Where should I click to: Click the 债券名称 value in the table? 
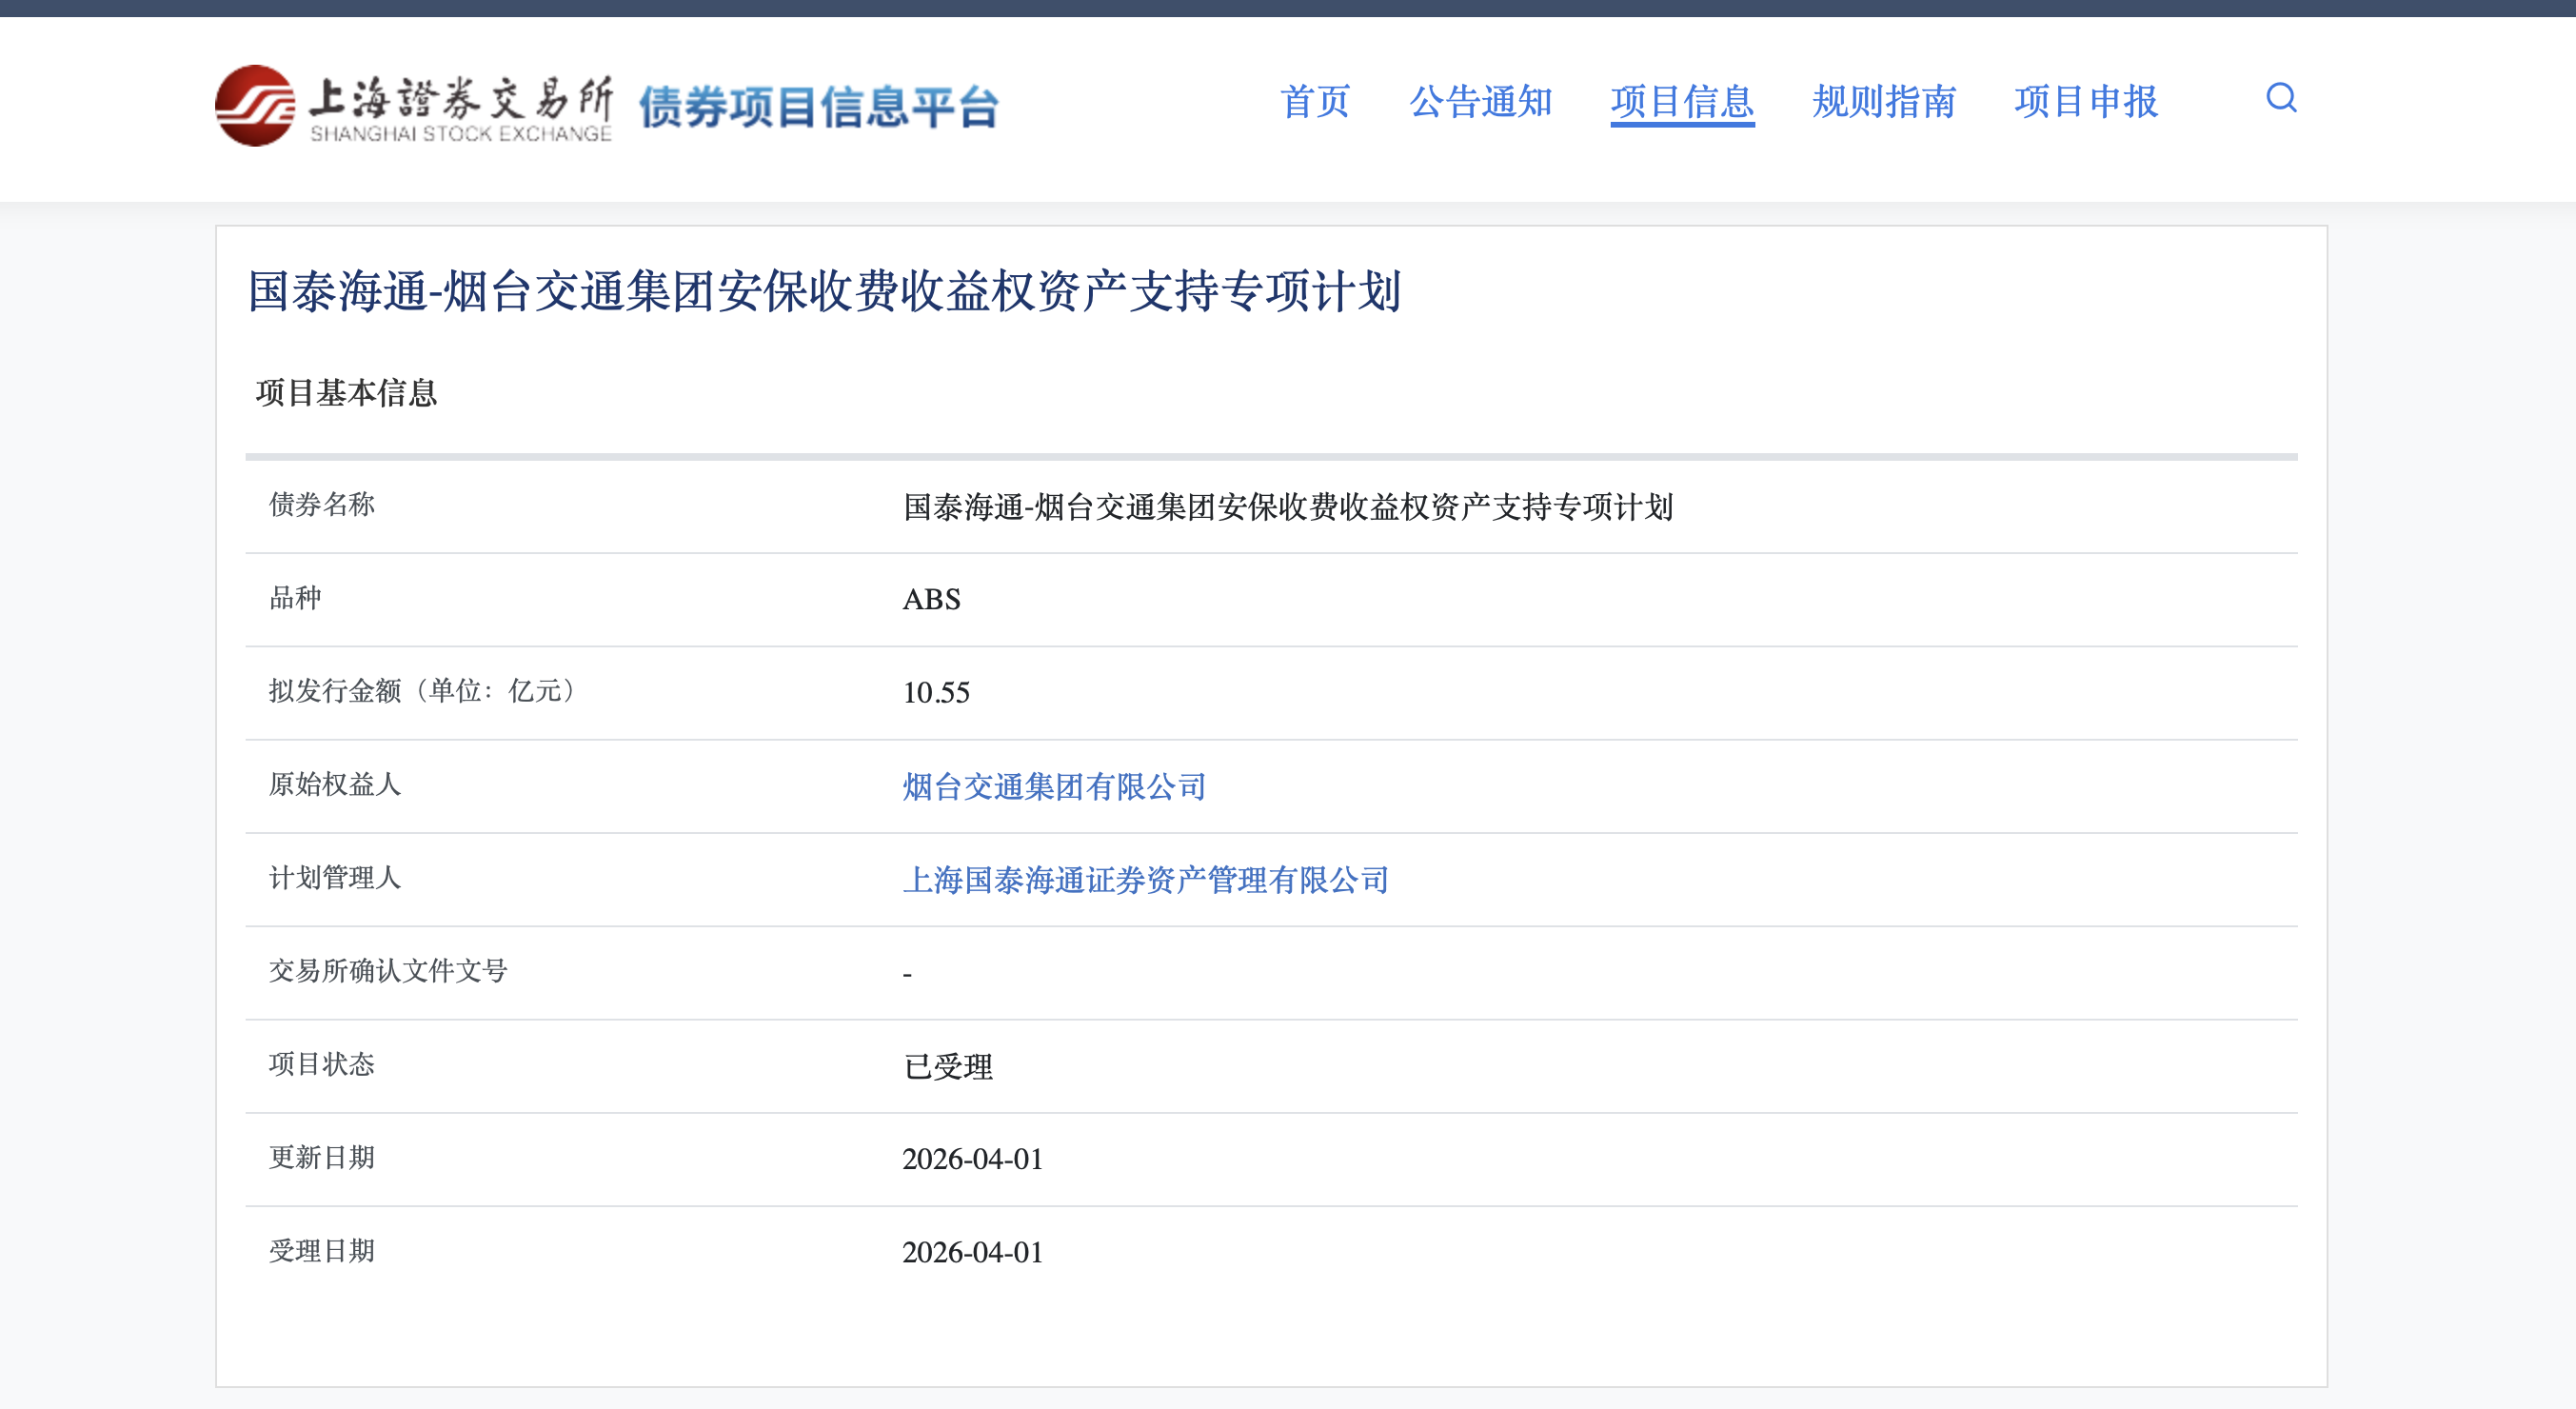(1287, 507)
